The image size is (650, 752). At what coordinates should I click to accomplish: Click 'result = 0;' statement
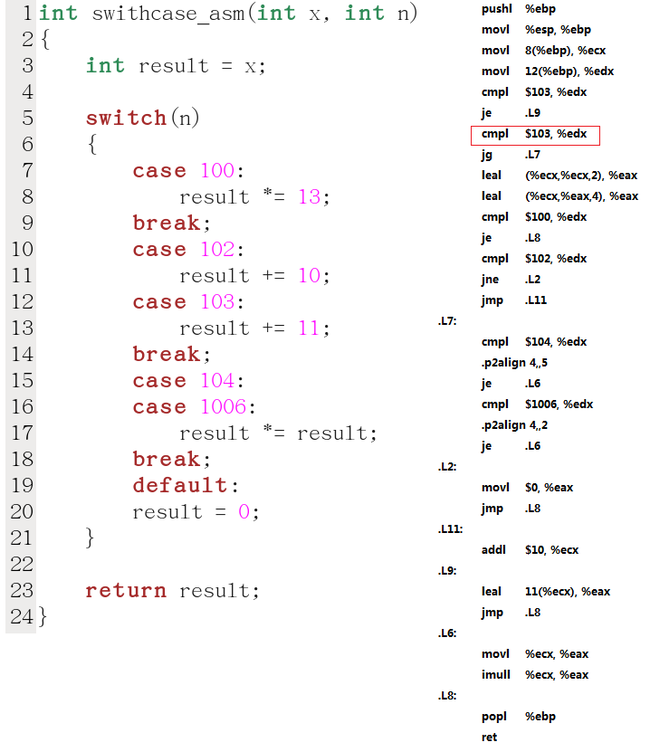tap(196, 512)
